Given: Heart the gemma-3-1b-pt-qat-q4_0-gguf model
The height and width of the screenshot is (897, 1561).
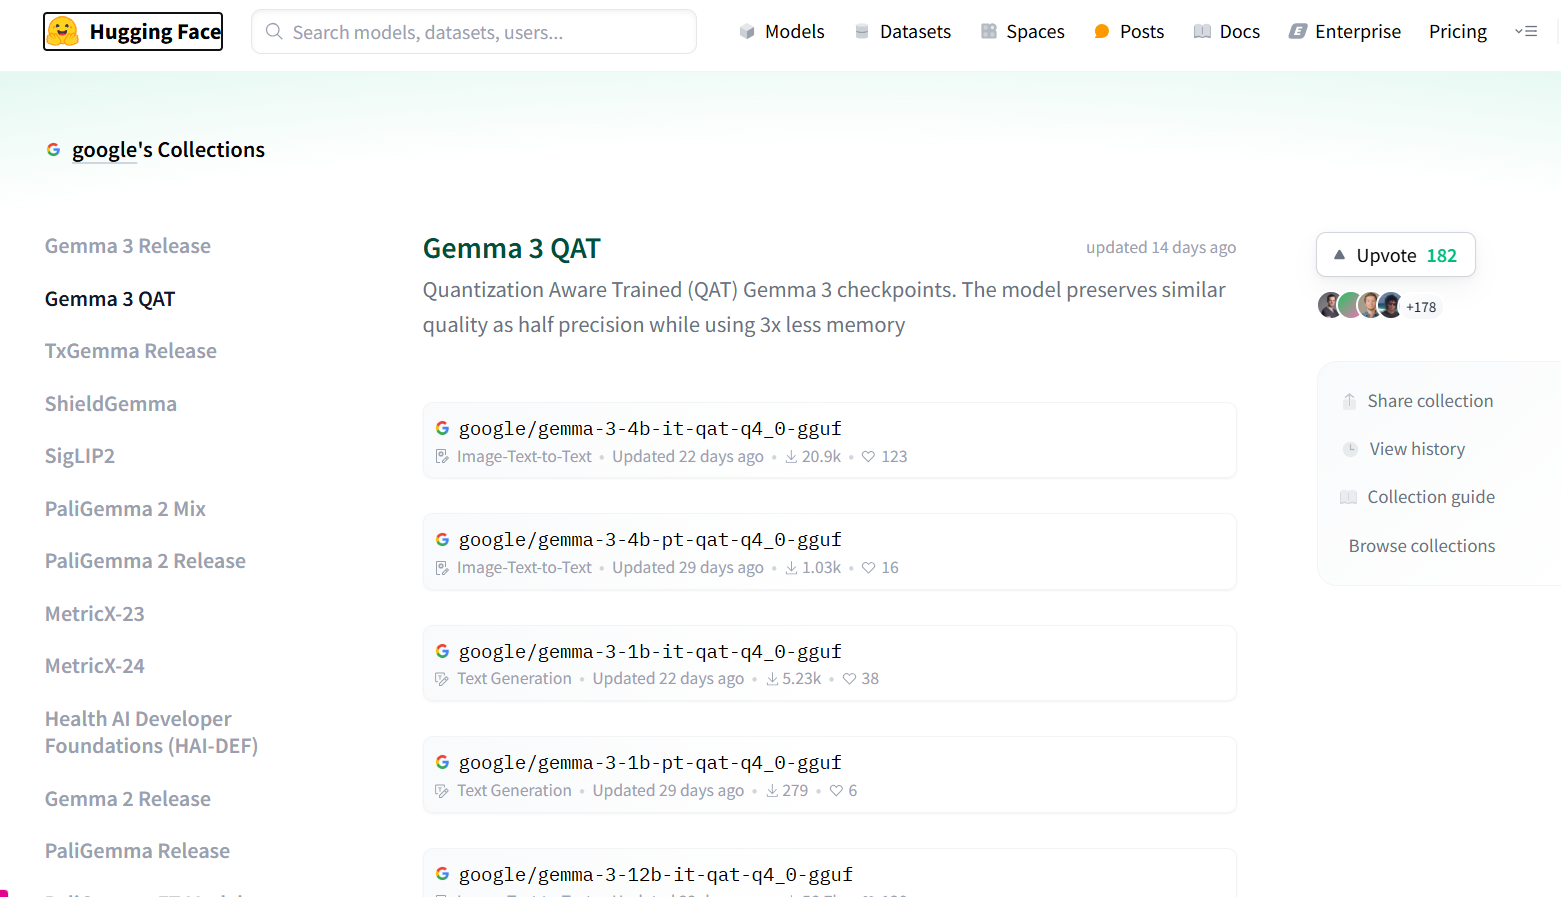Looking at the screenshot, I should tap(836, 790).
